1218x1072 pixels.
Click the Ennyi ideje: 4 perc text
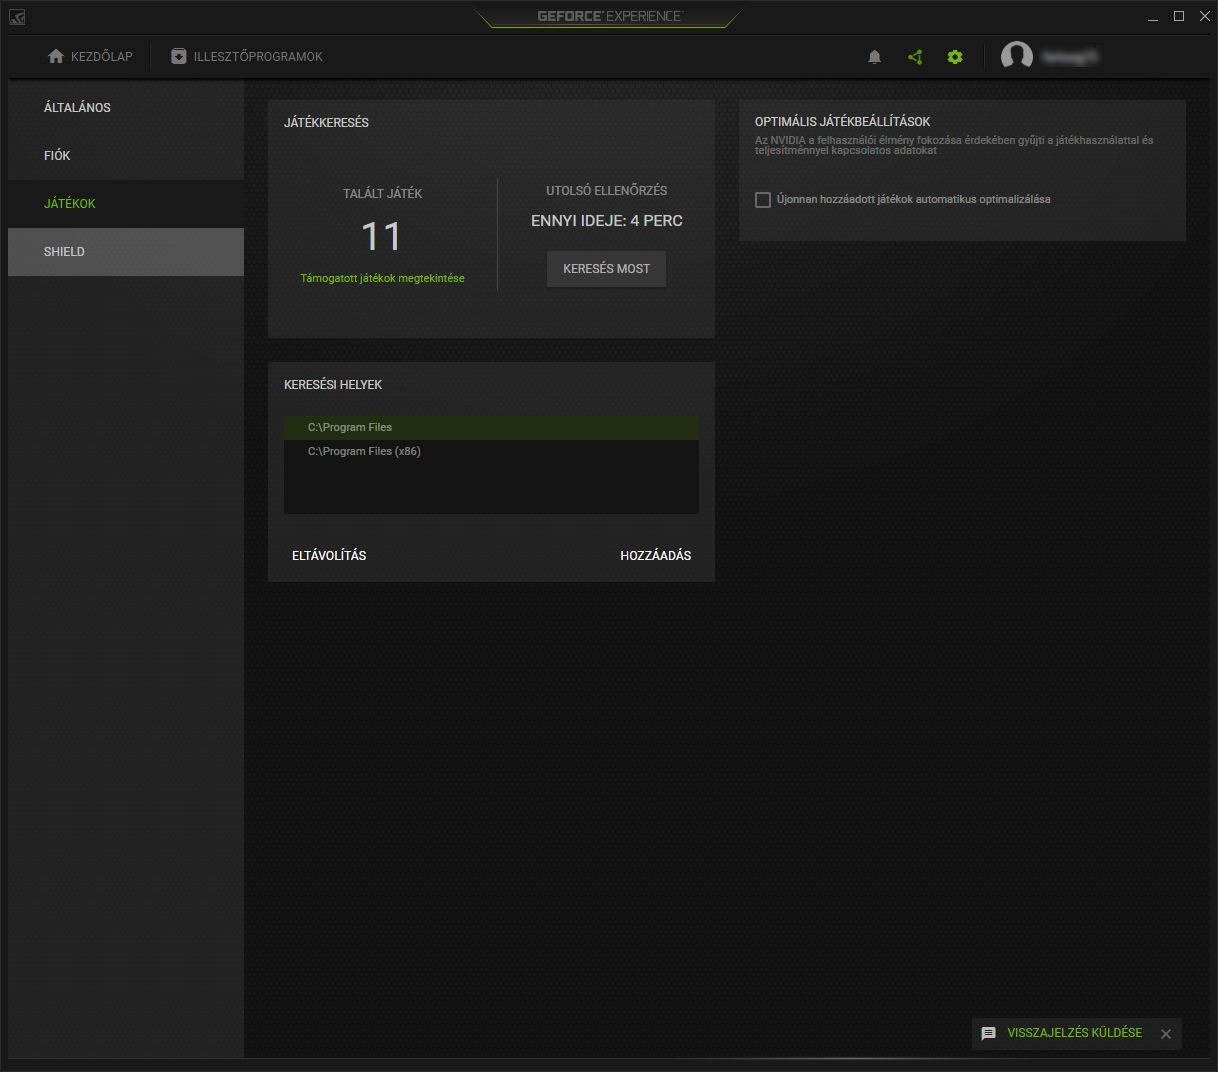pyautogui.click(x=607, y=221)
